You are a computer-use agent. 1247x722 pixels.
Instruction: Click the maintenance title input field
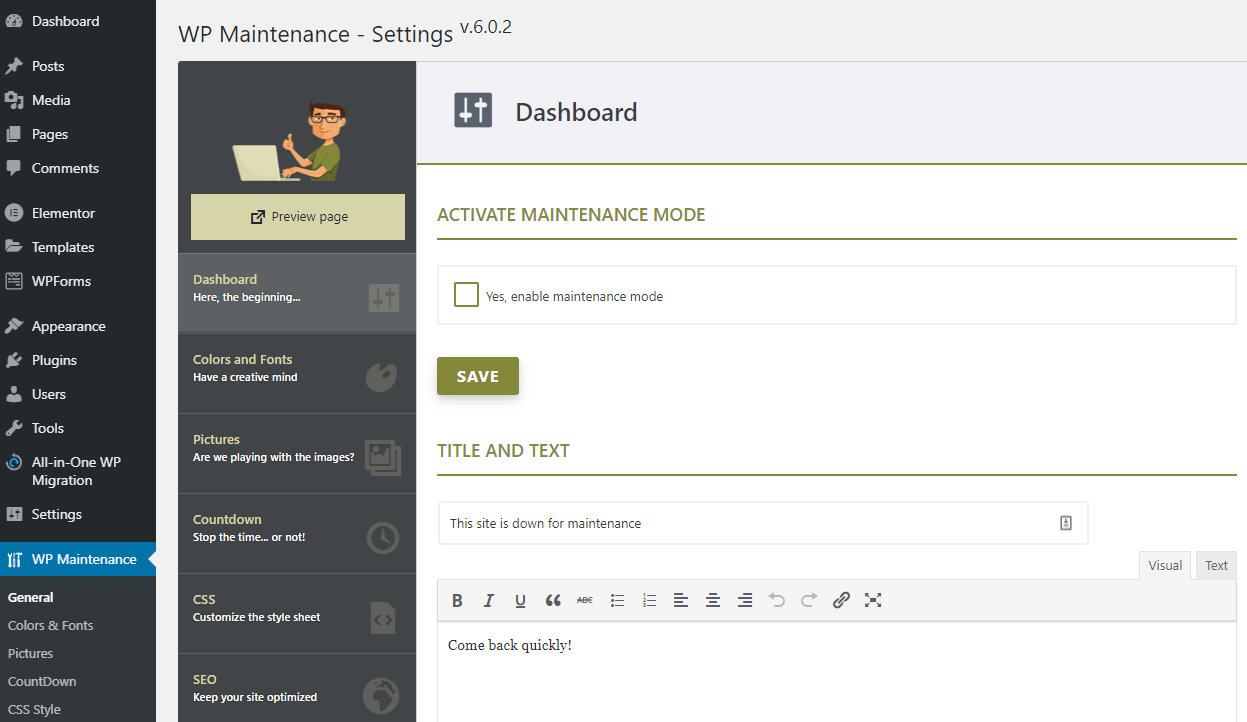(700, 522)
